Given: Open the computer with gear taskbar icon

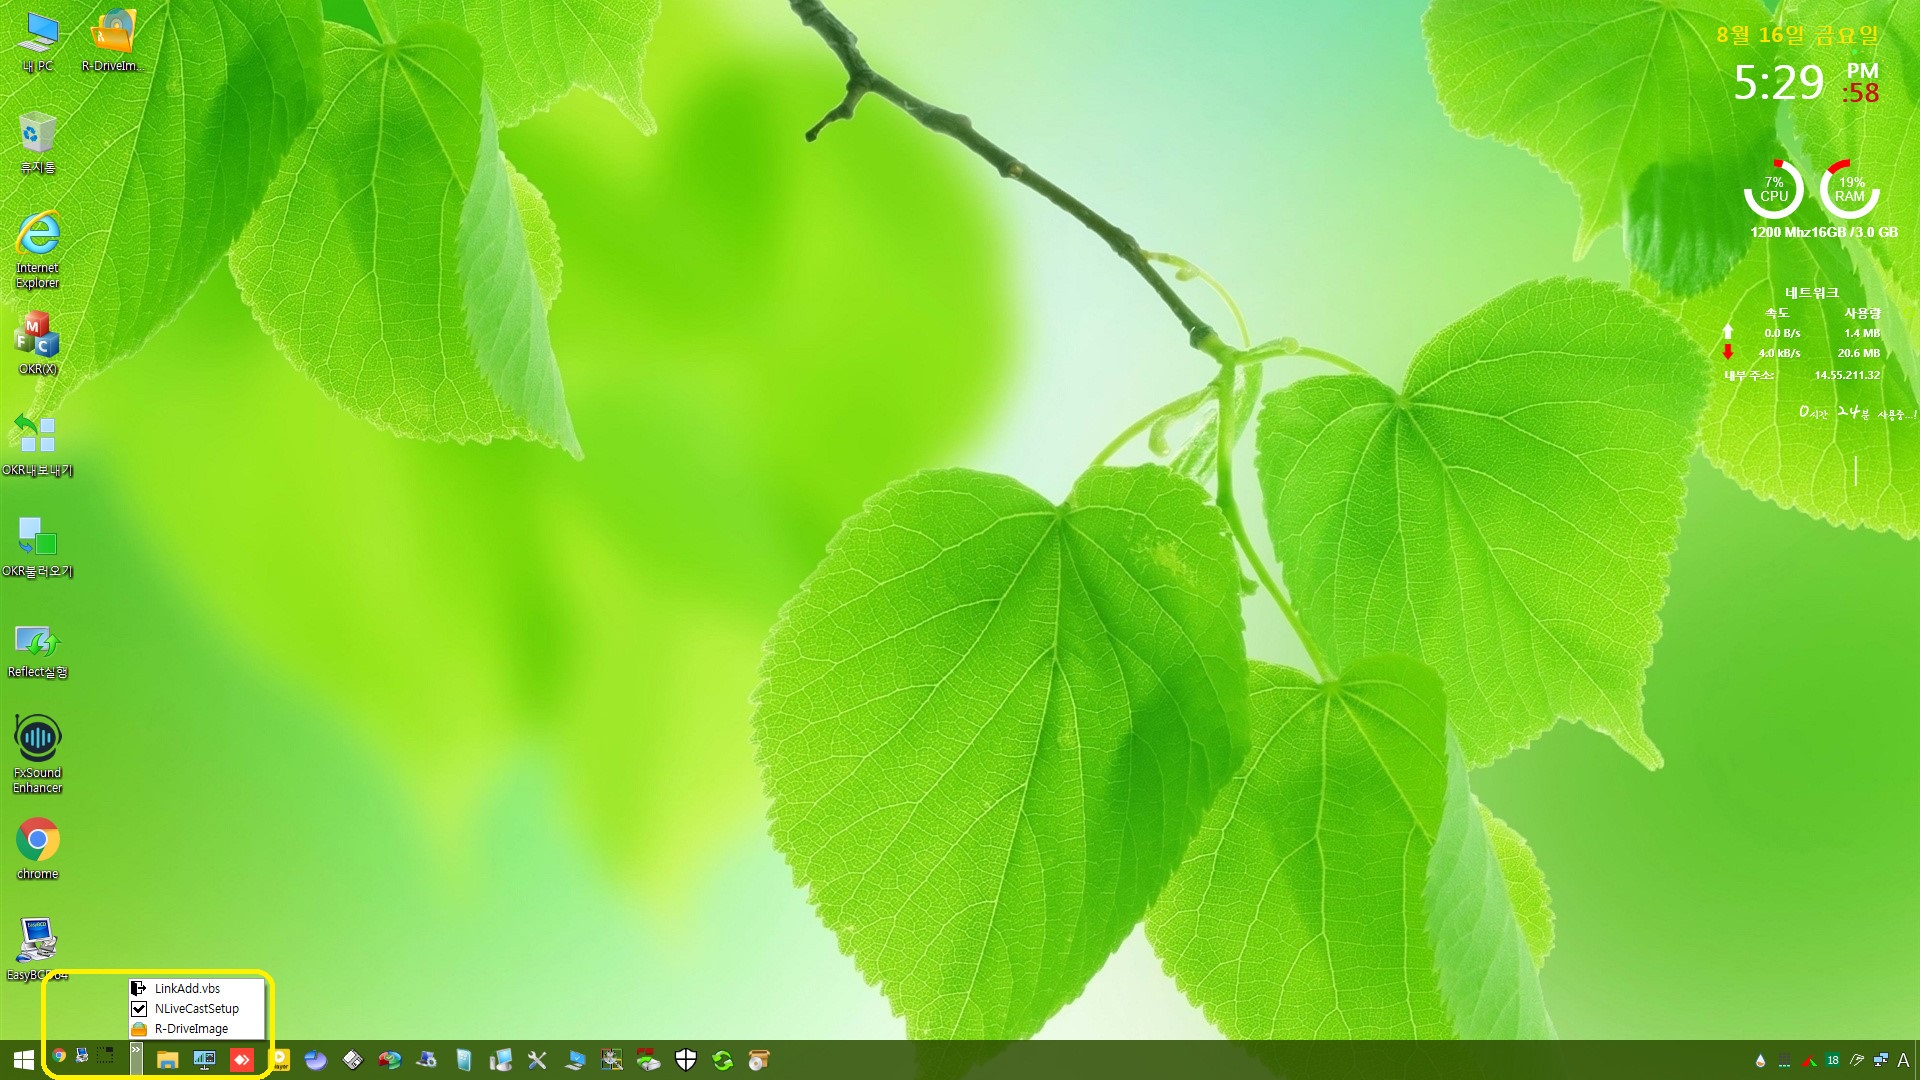Looking at the screenshot, I should click(x=427, y=1060).
